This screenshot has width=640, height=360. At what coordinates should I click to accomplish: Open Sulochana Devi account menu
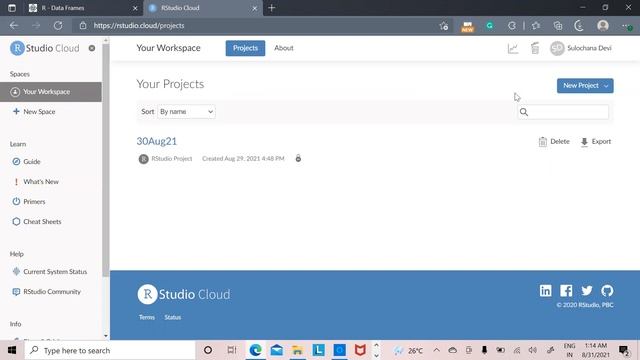coord(581,48)
